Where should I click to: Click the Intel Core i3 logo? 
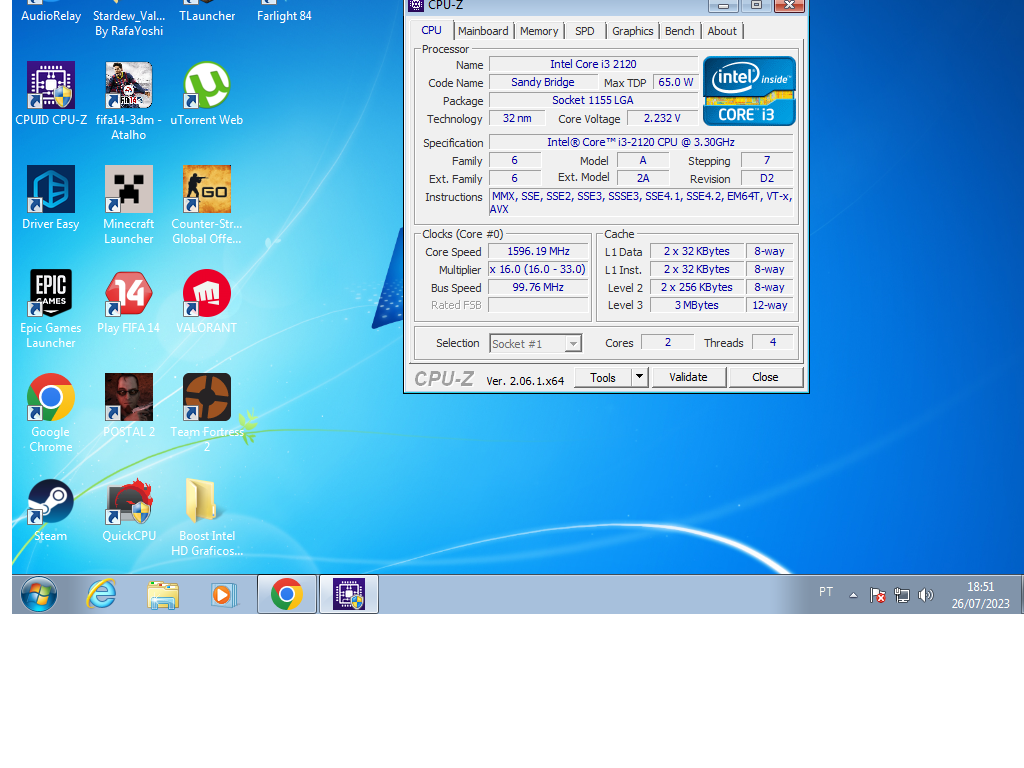click(x=749, y=91)
